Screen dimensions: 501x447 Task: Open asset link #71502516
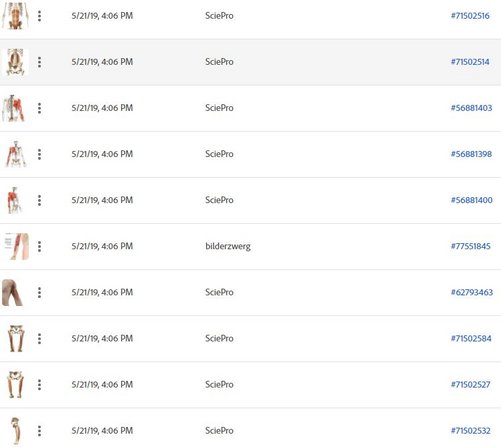(x=470, y=16)
